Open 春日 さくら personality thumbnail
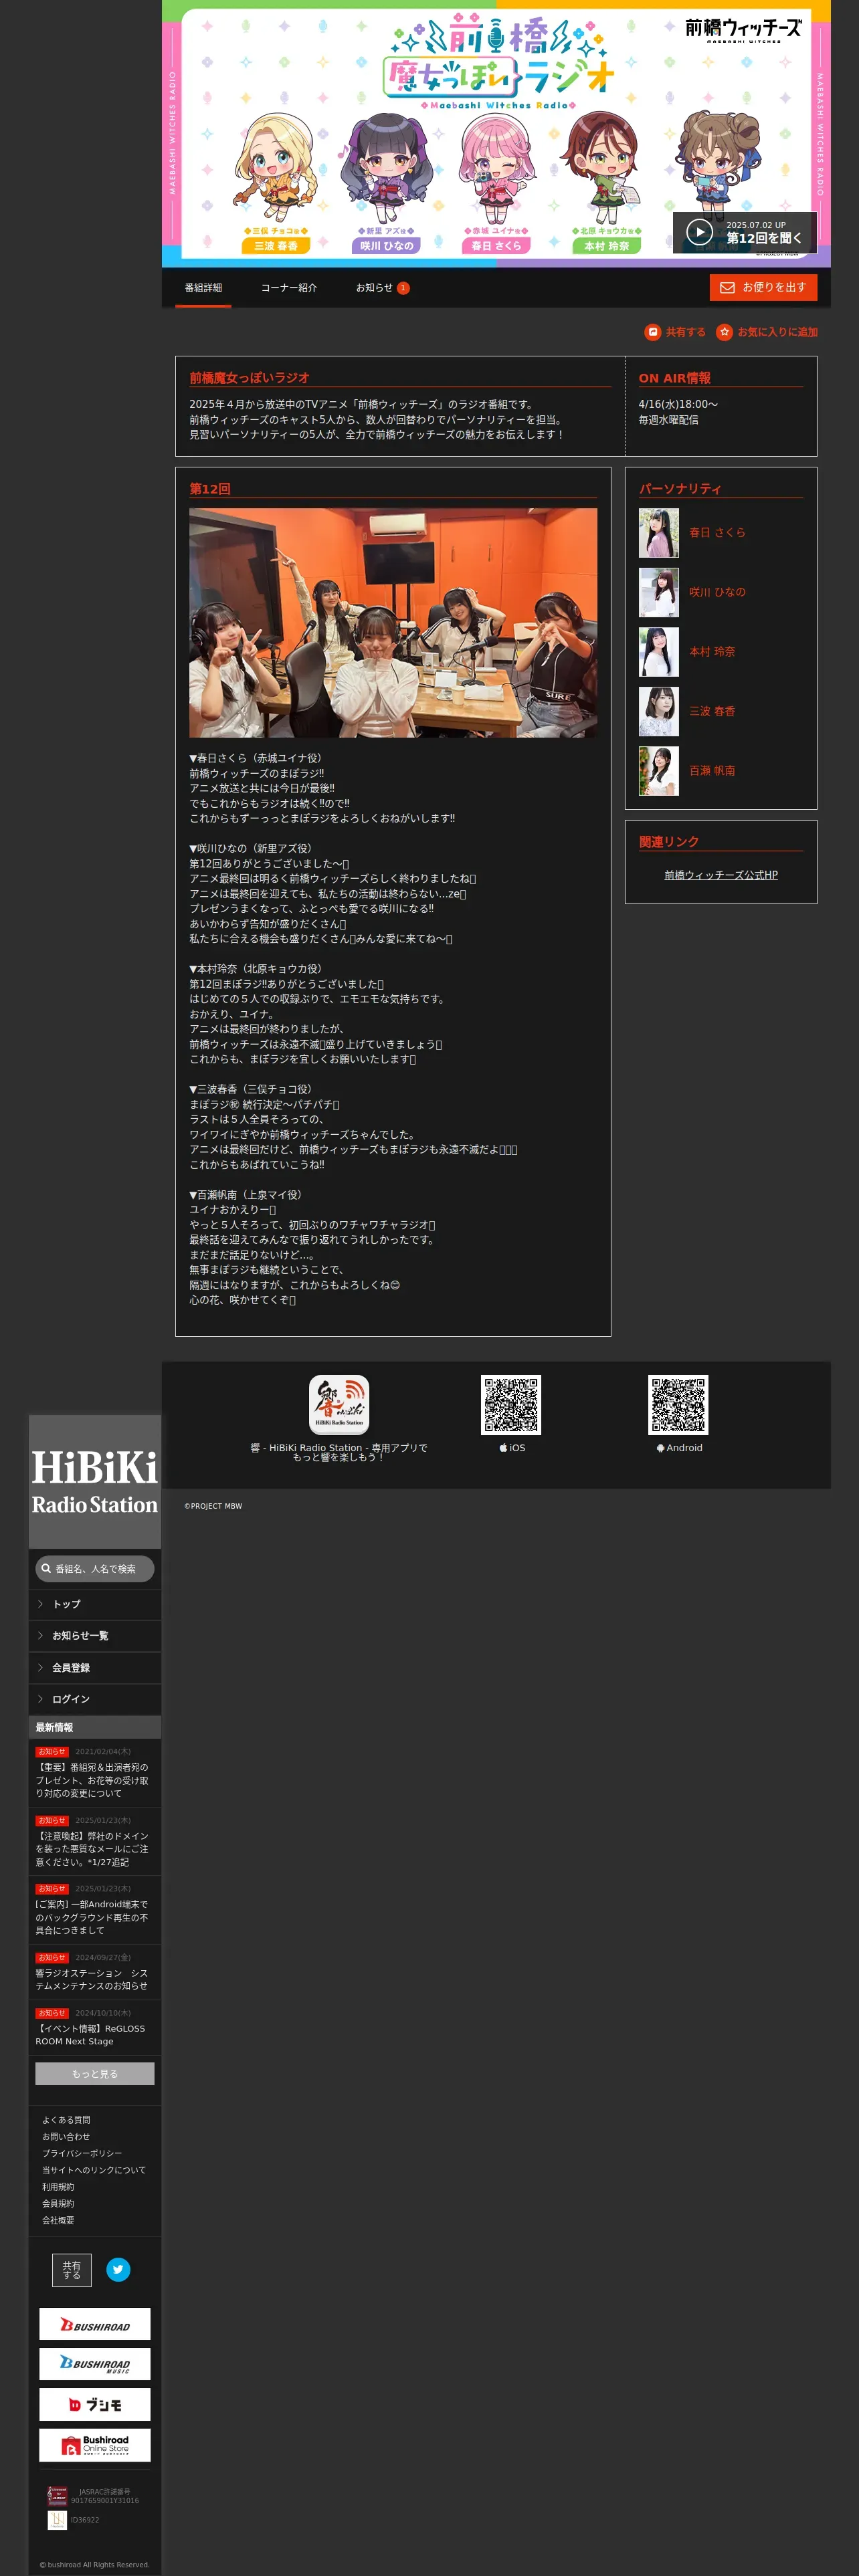Screen dimensions: 859x2576 click(659, 533)
